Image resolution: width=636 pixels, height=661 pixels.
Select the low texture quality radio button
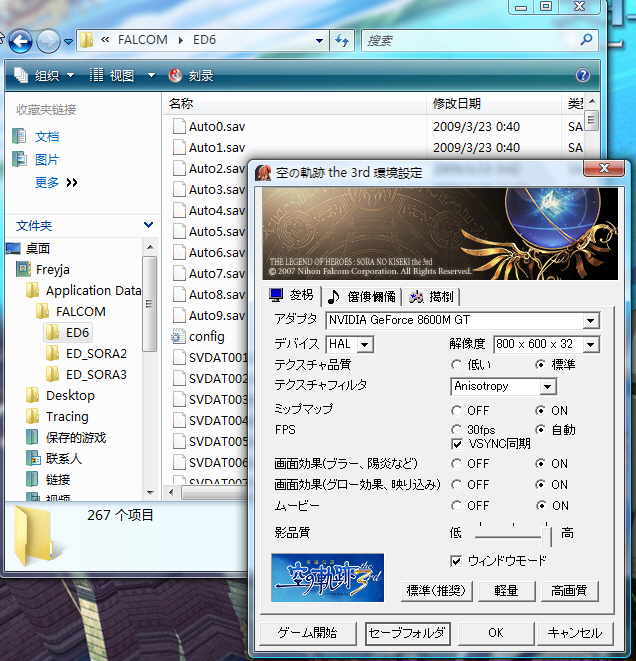(x=456, y=364)
